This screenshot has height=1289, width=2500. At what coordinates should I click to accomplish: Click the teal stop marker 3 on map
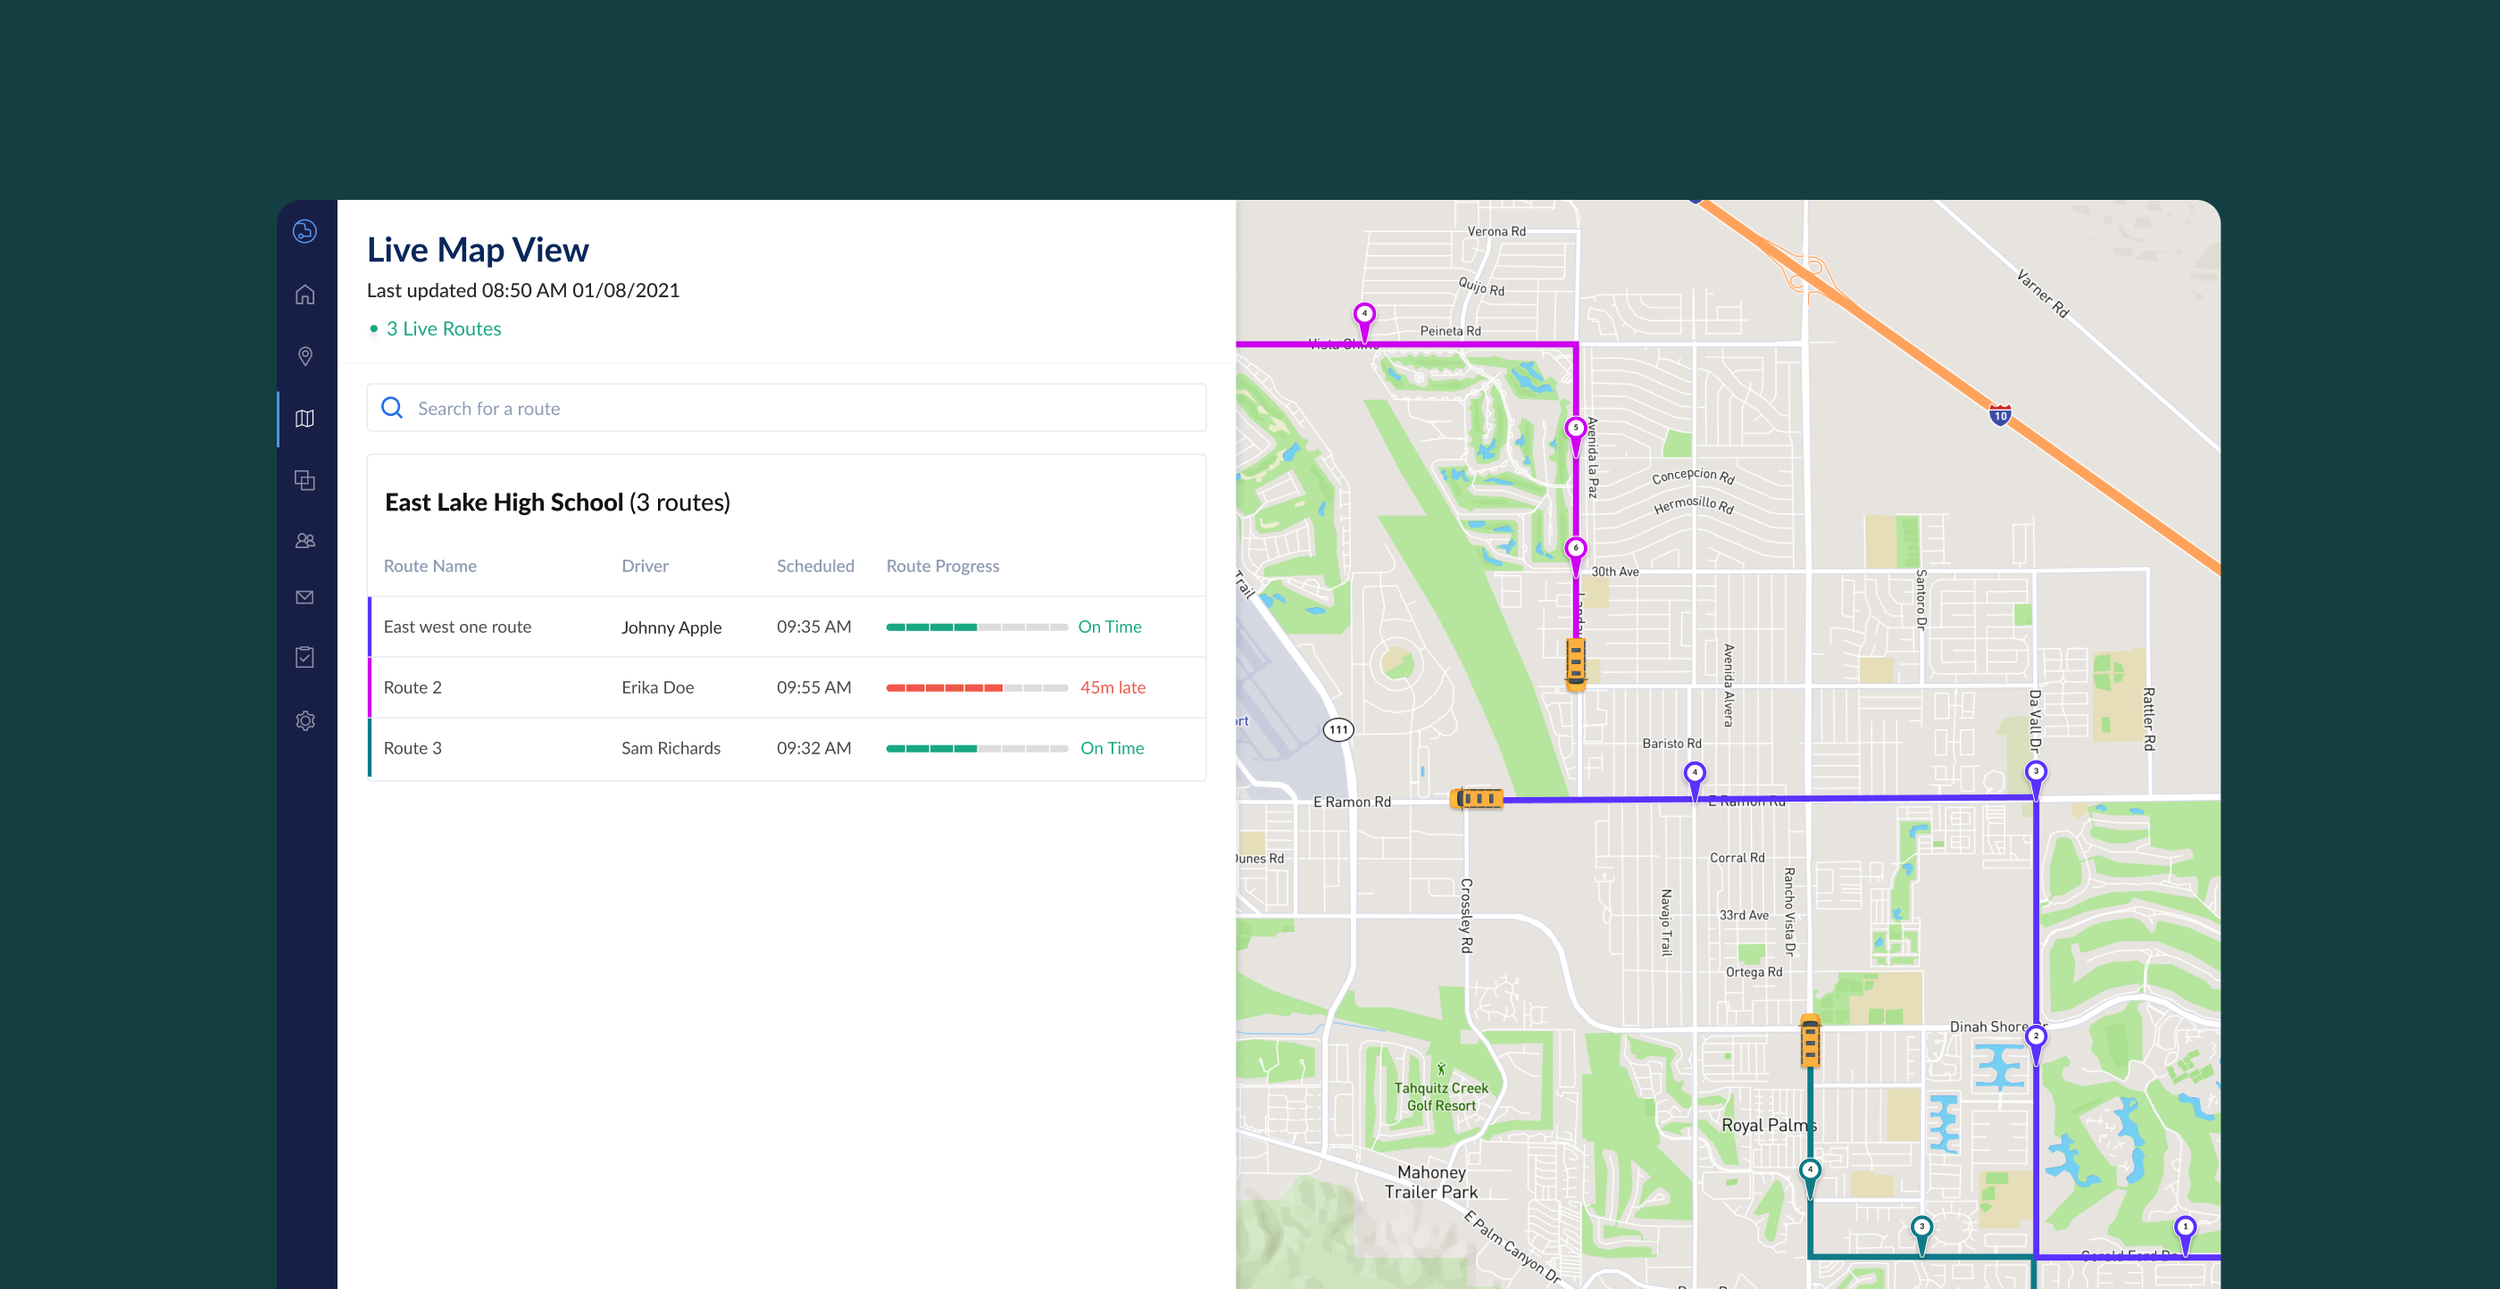tap(1921, 1229)
